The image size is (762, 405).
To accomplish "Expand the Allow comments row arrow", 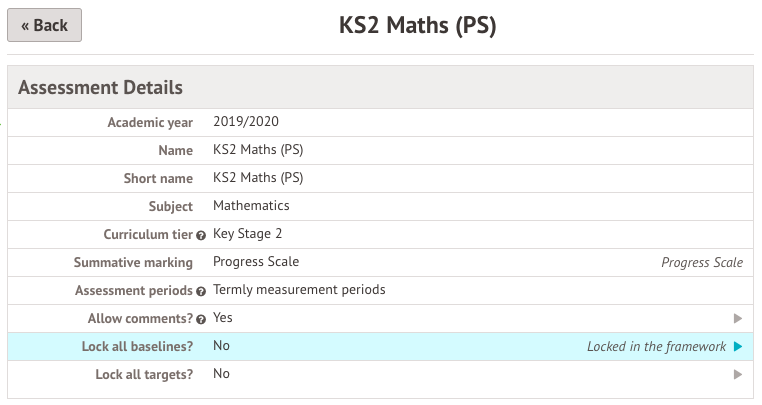I will [x=738, y=318].
